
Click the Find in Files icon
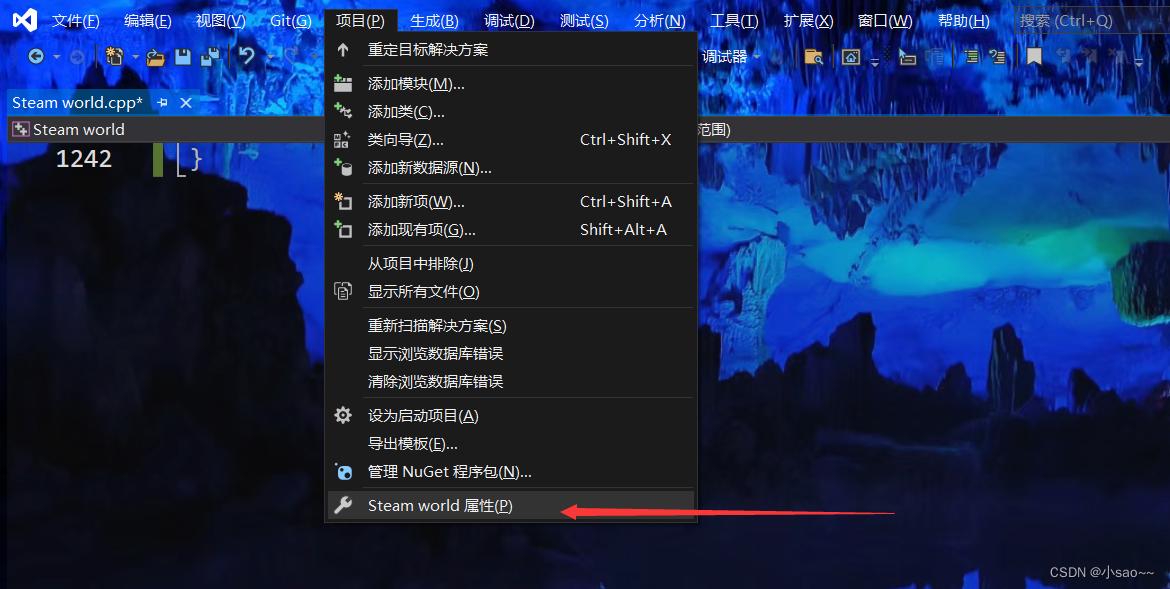814,57
